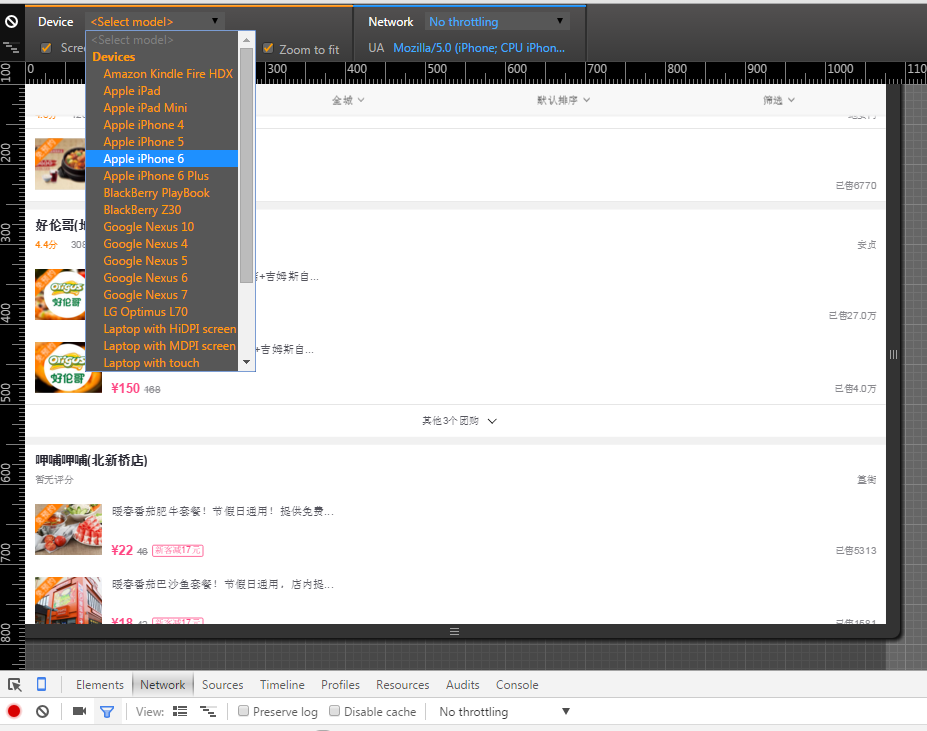Select Laptop with HiDPI screen option
This screenshot has height=731, width=927.
point(162,329)
